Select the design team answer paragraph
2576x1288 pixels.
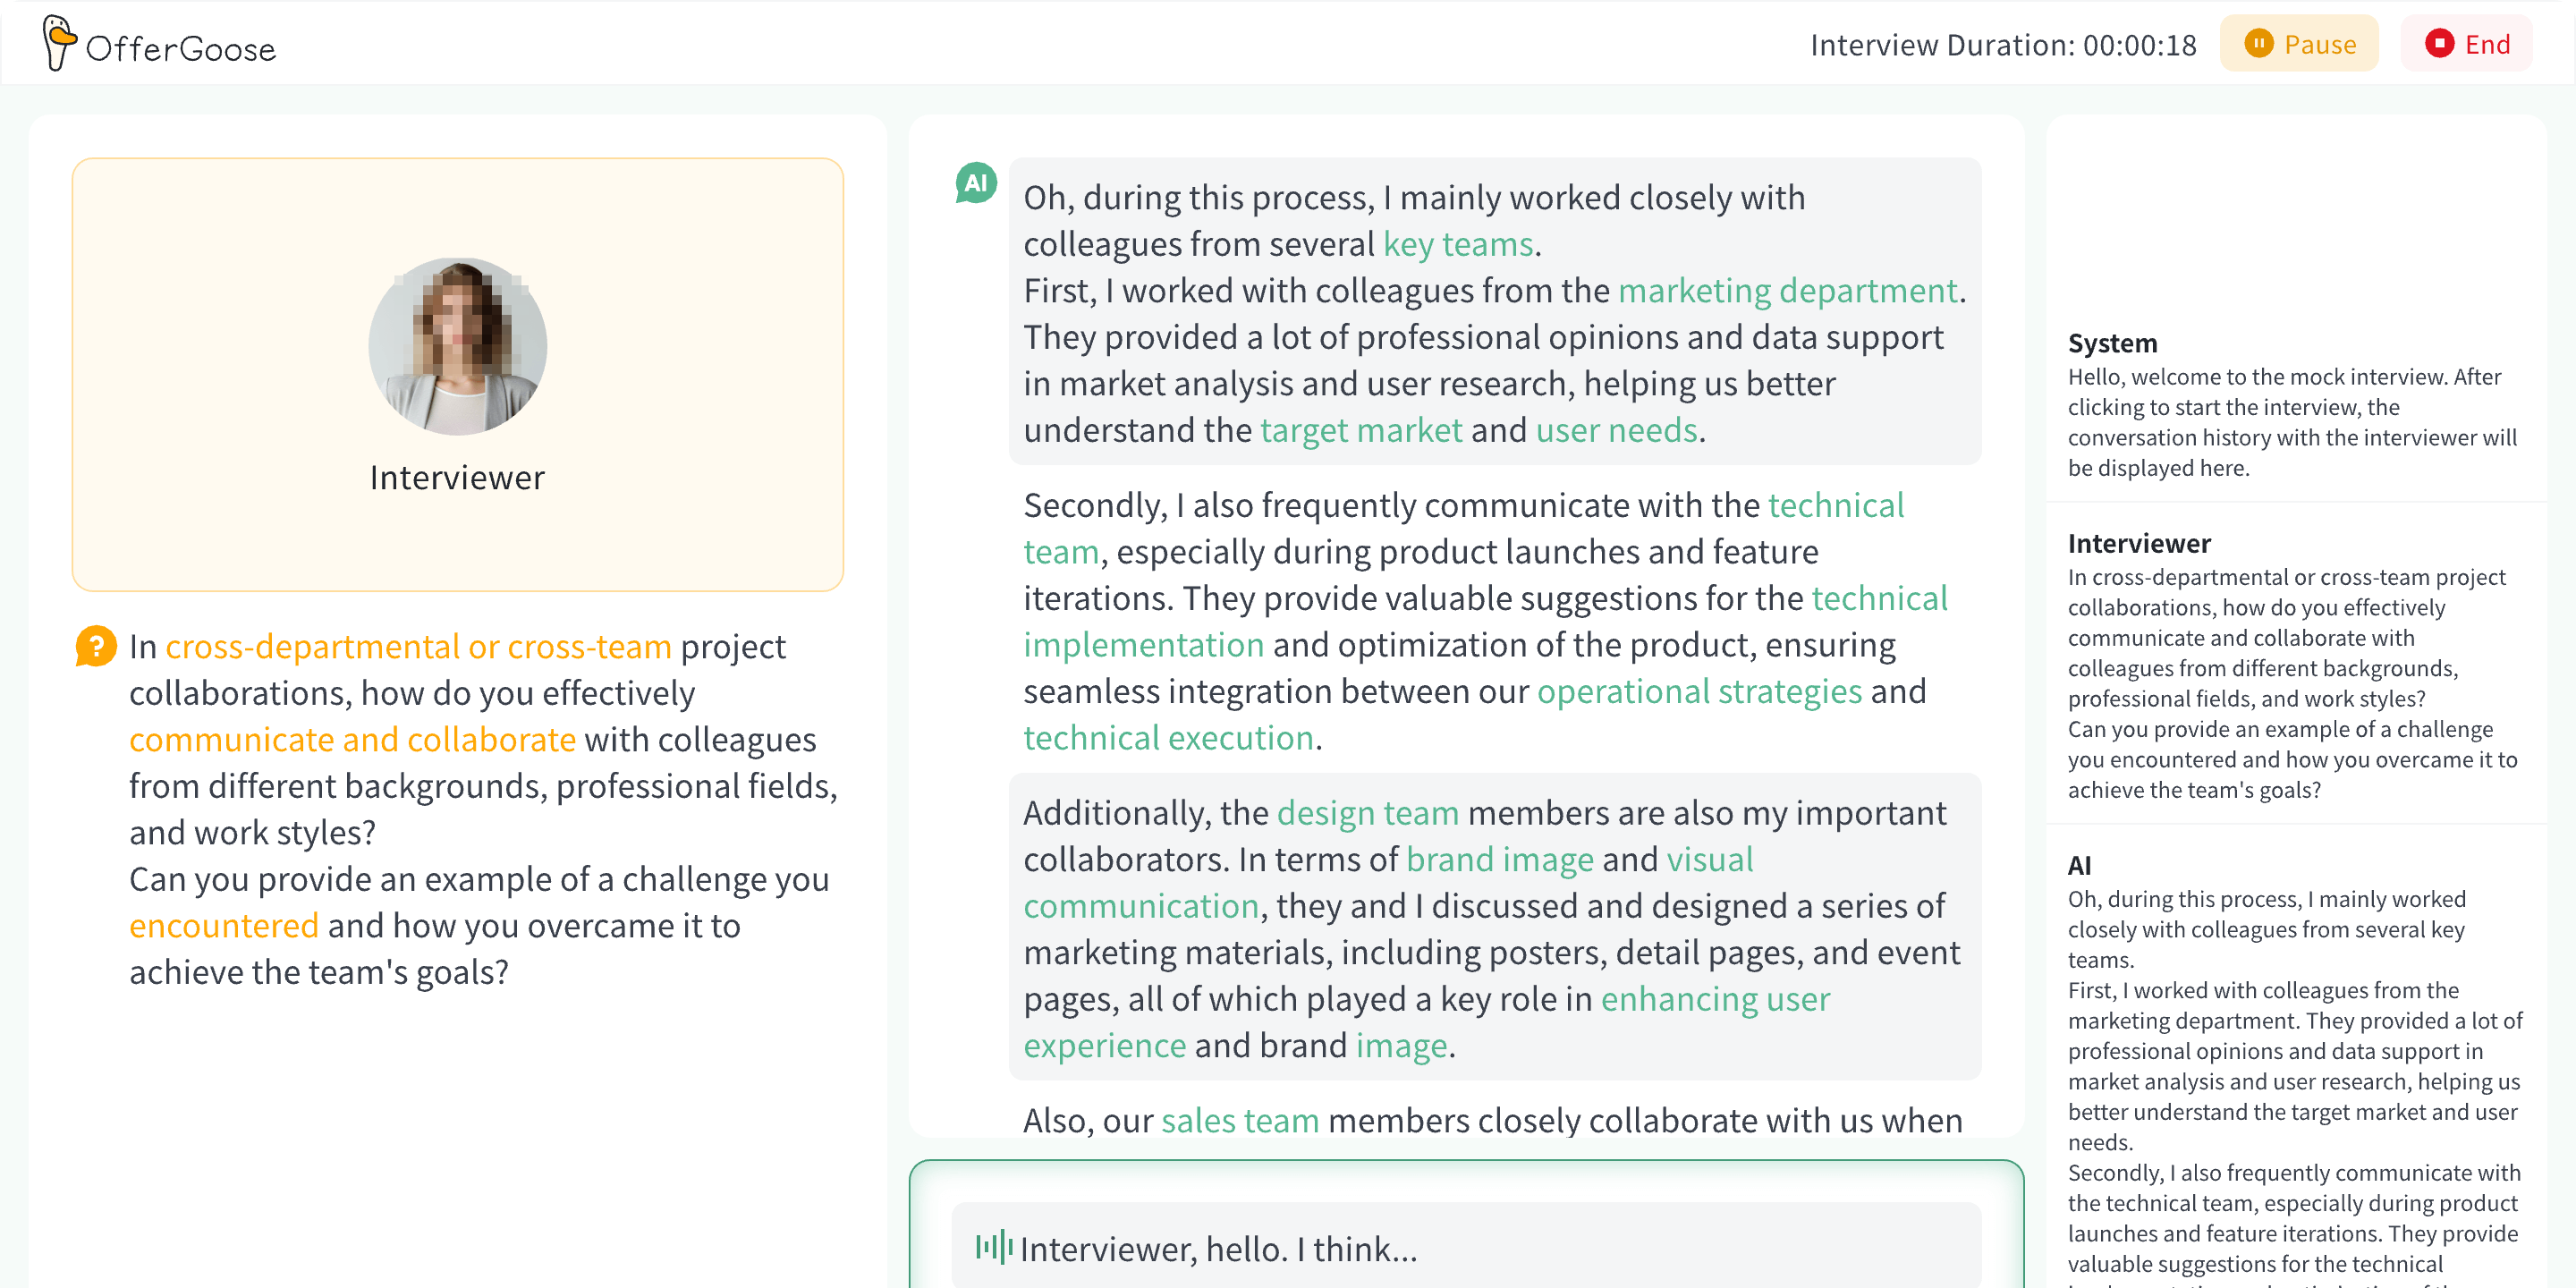pos(1494,927)
